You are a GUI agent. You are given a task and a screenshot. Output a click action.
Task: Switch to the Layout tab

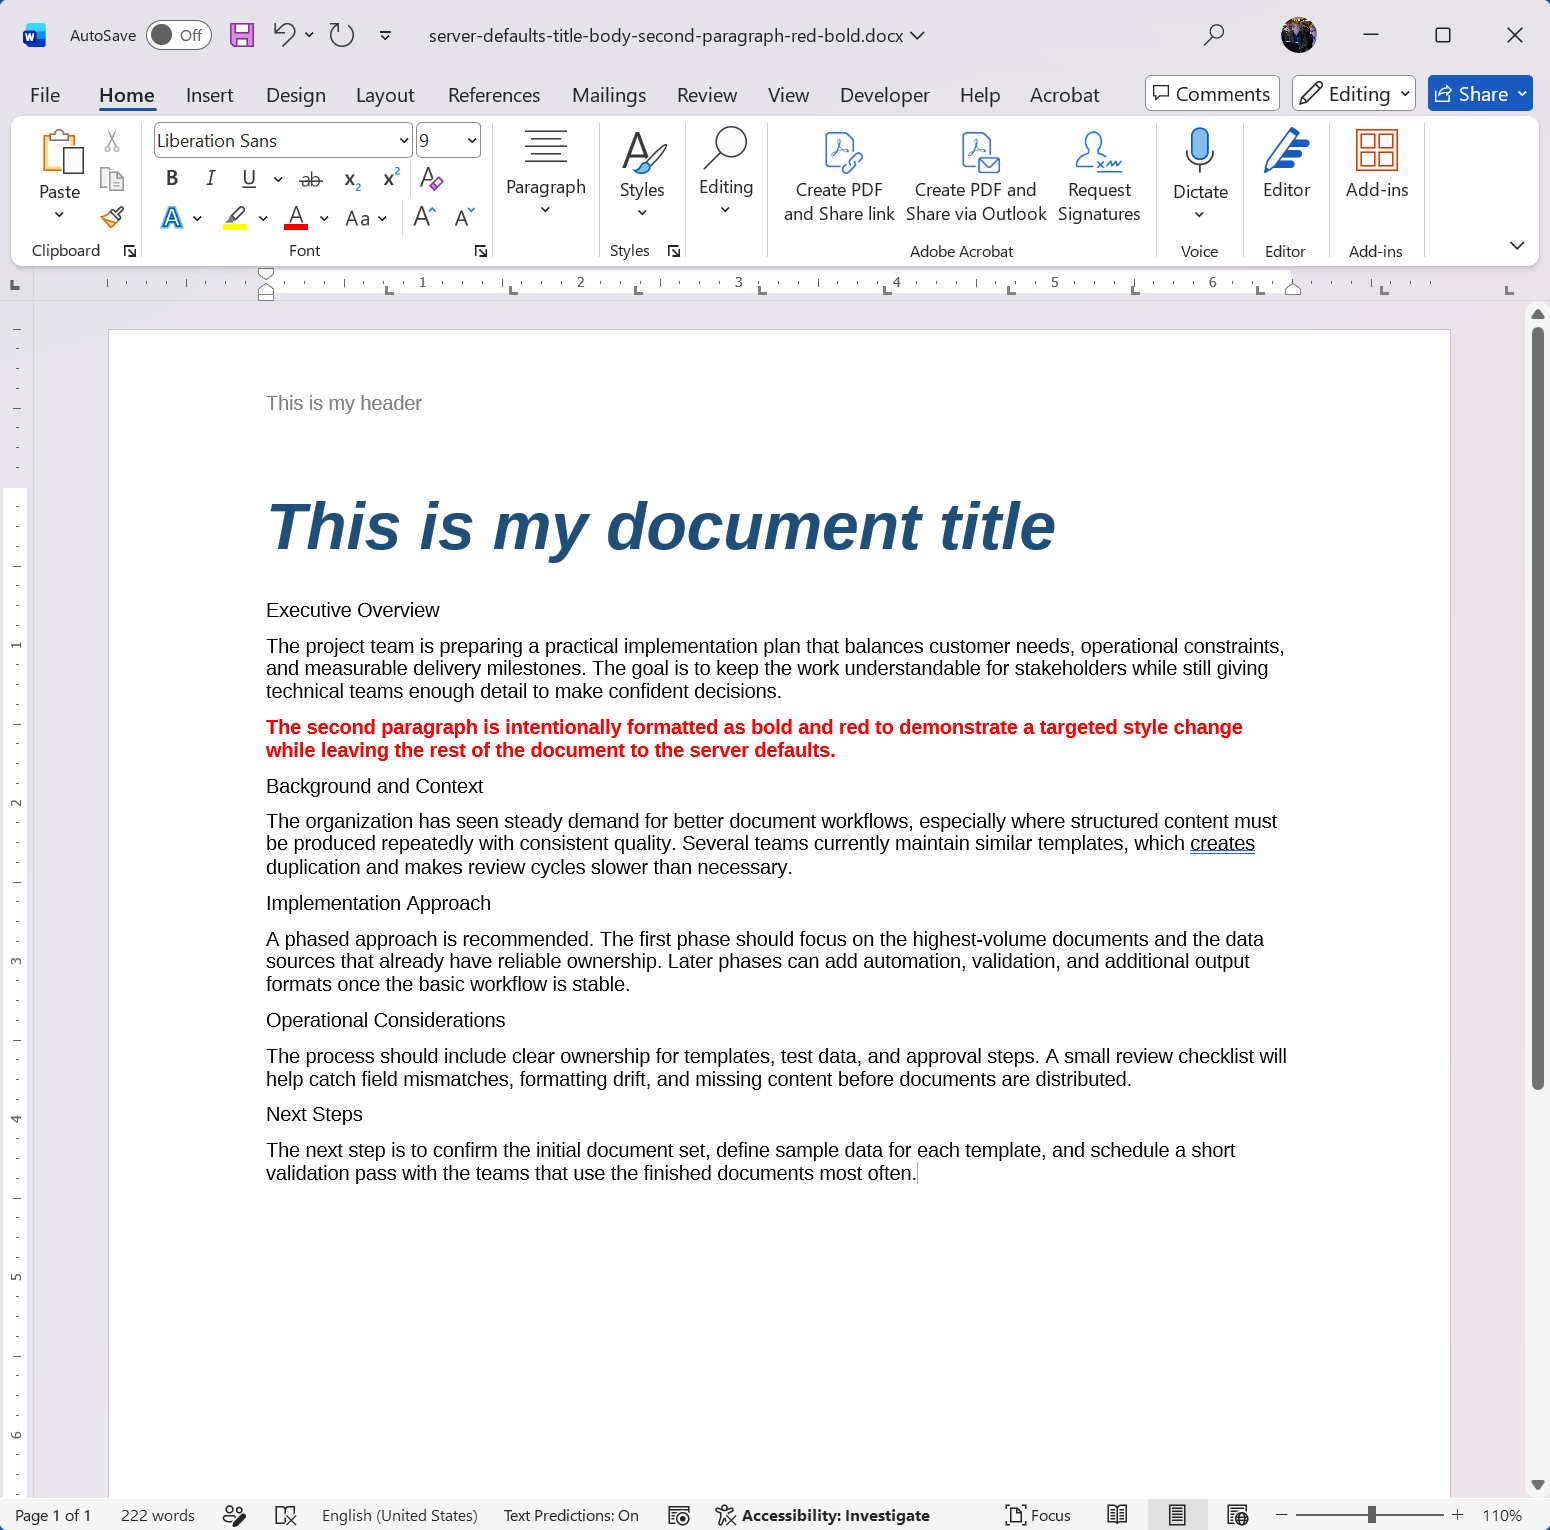[x=385, y=95]
